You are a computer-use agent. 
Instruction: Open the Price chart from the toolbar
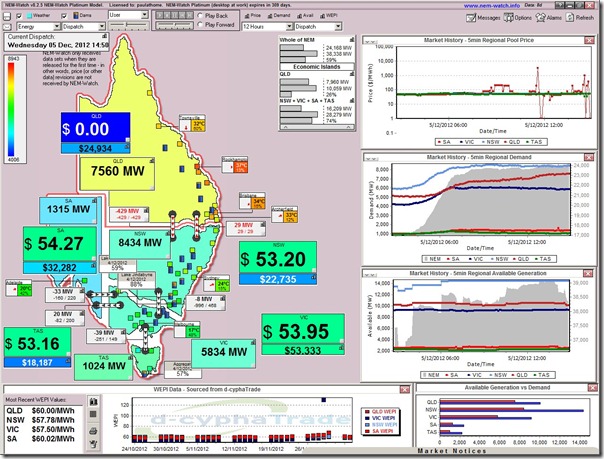pos(253,15)
